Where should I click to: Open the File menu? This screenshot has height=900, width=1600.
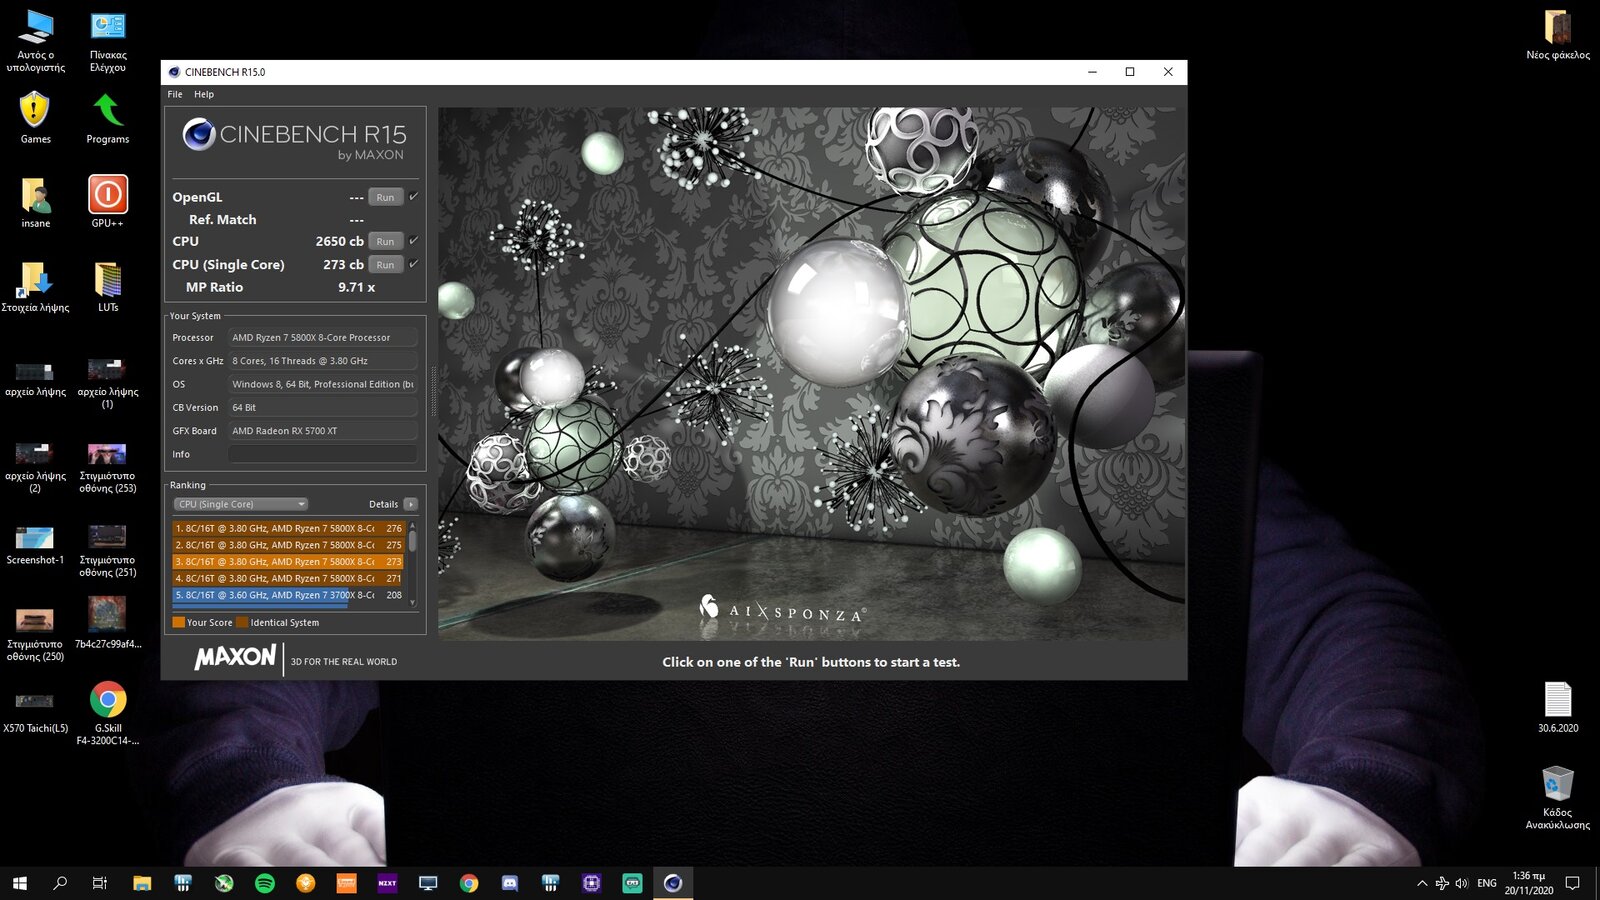[x=175, y=94]
